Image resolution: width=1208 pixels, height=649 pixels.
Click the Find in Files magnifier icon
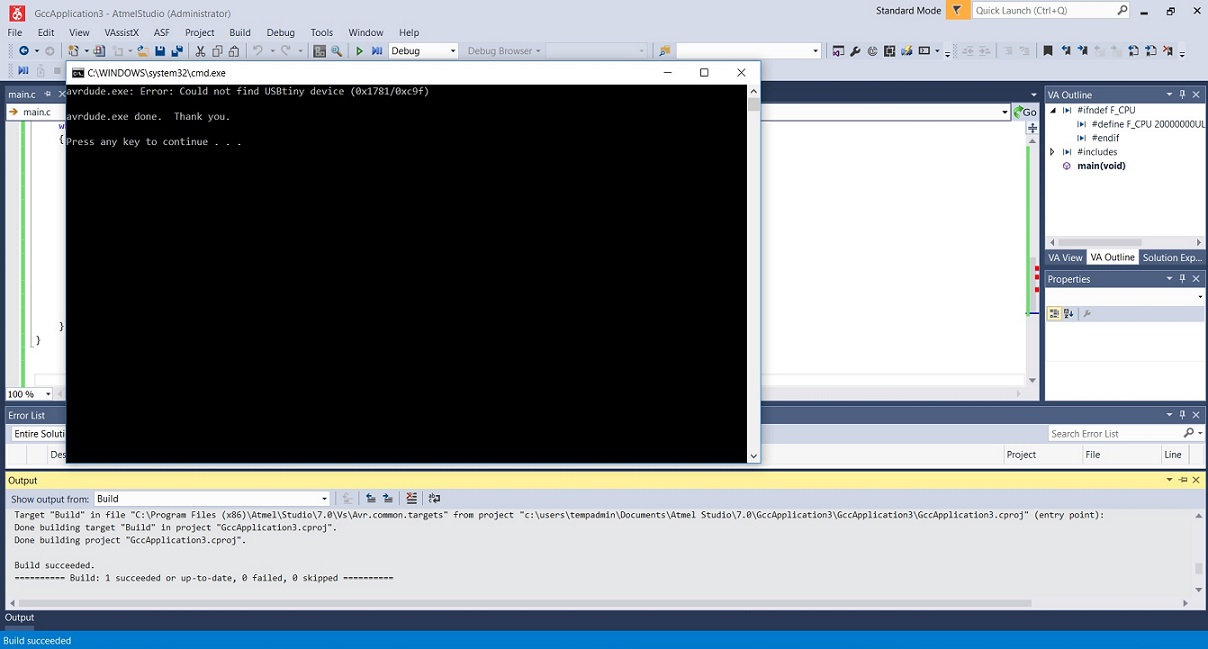click(x=336, y=51)
